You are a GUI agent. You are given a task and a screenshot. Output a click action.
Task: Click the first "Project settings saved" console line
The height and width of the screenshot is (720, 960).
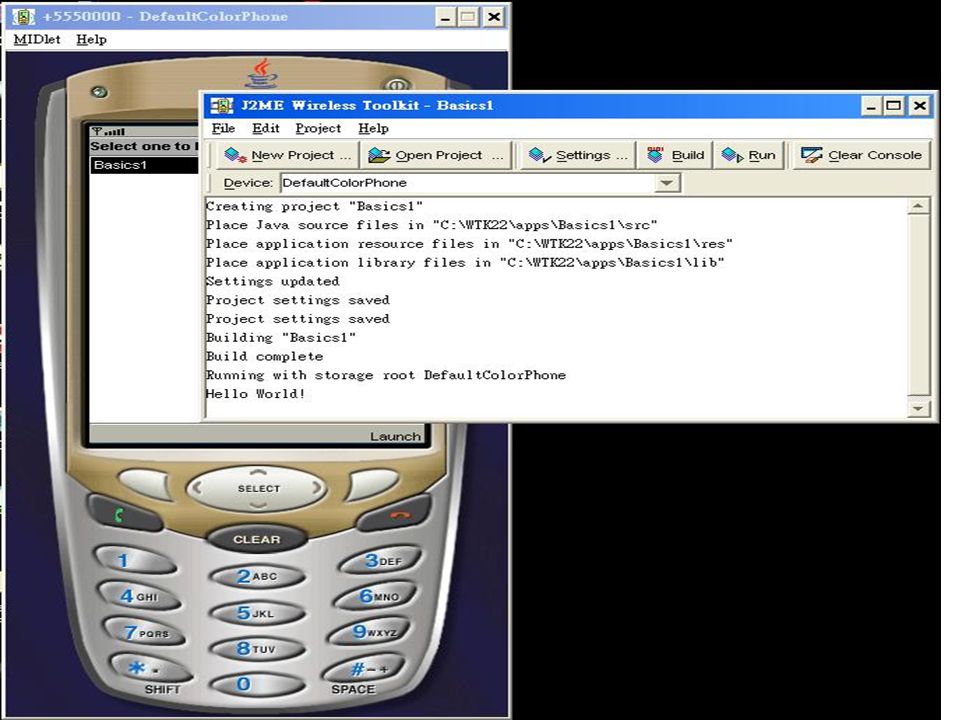(298, 300)
